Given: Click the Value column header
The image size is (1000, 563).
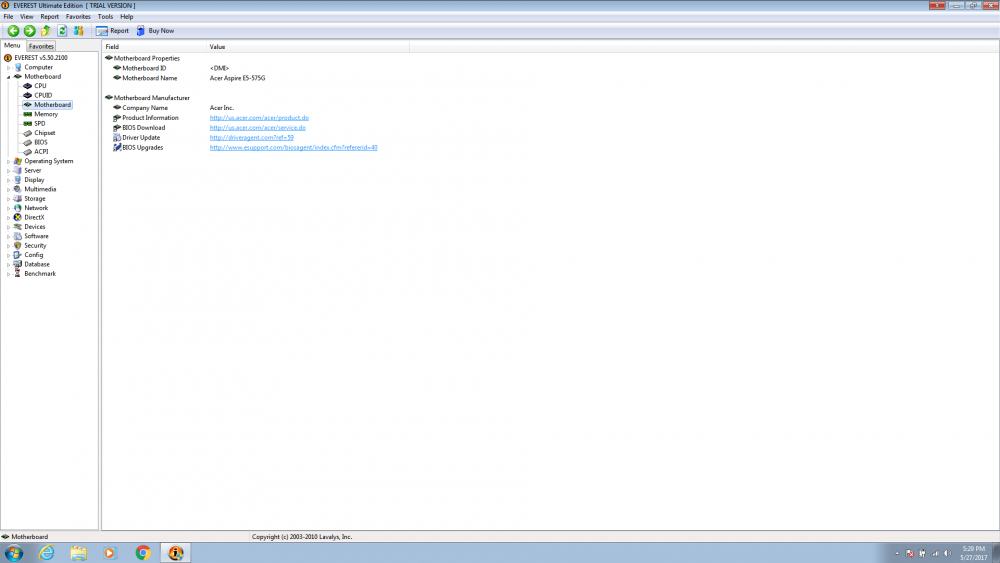Looking at the screenshot, I should [x=308, y=47].
